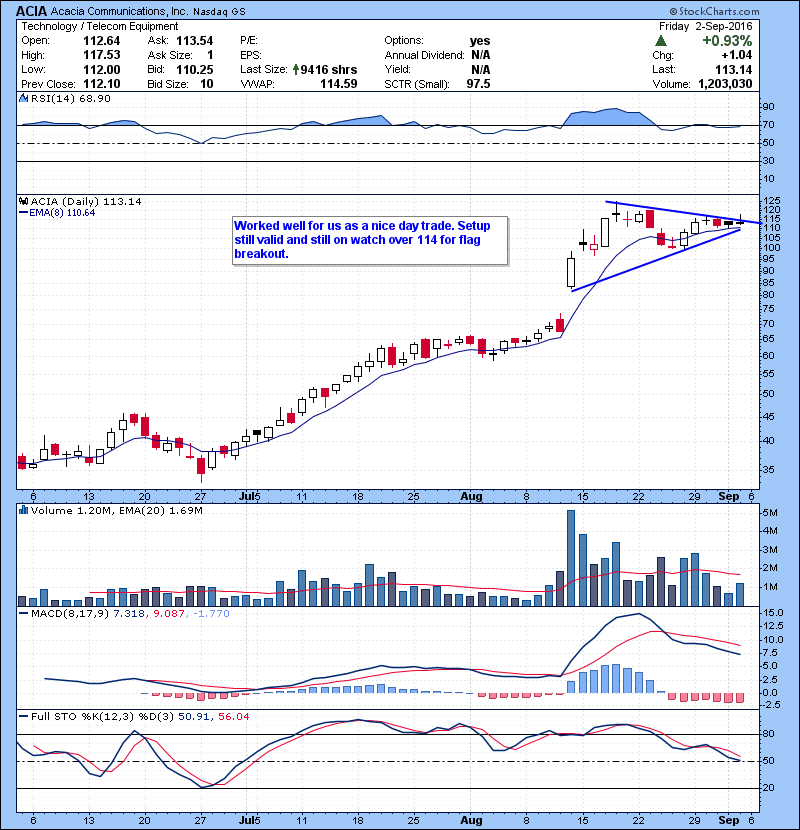Click the Chg value +1.04
The width and height of the screenshot is (800, 830).
point(736,55)
